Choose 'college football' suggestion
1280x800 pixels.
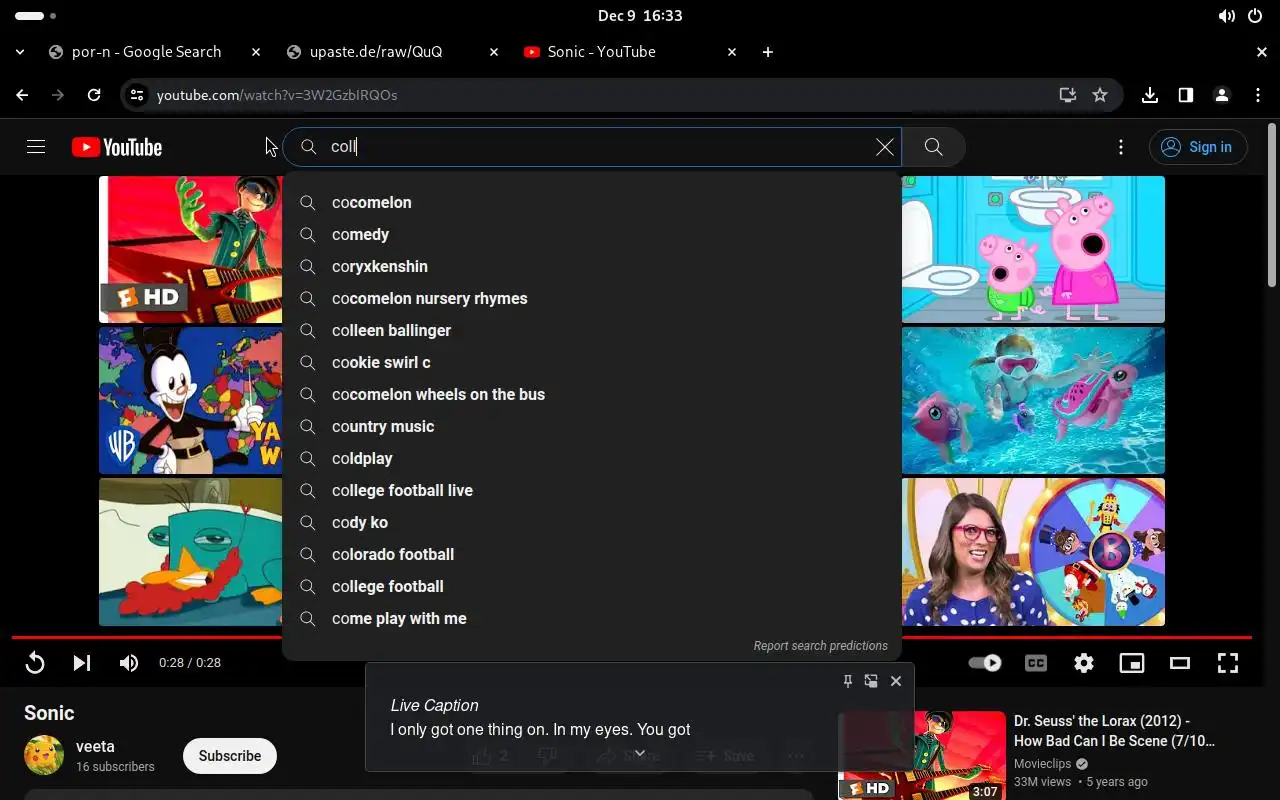point(592,586)
